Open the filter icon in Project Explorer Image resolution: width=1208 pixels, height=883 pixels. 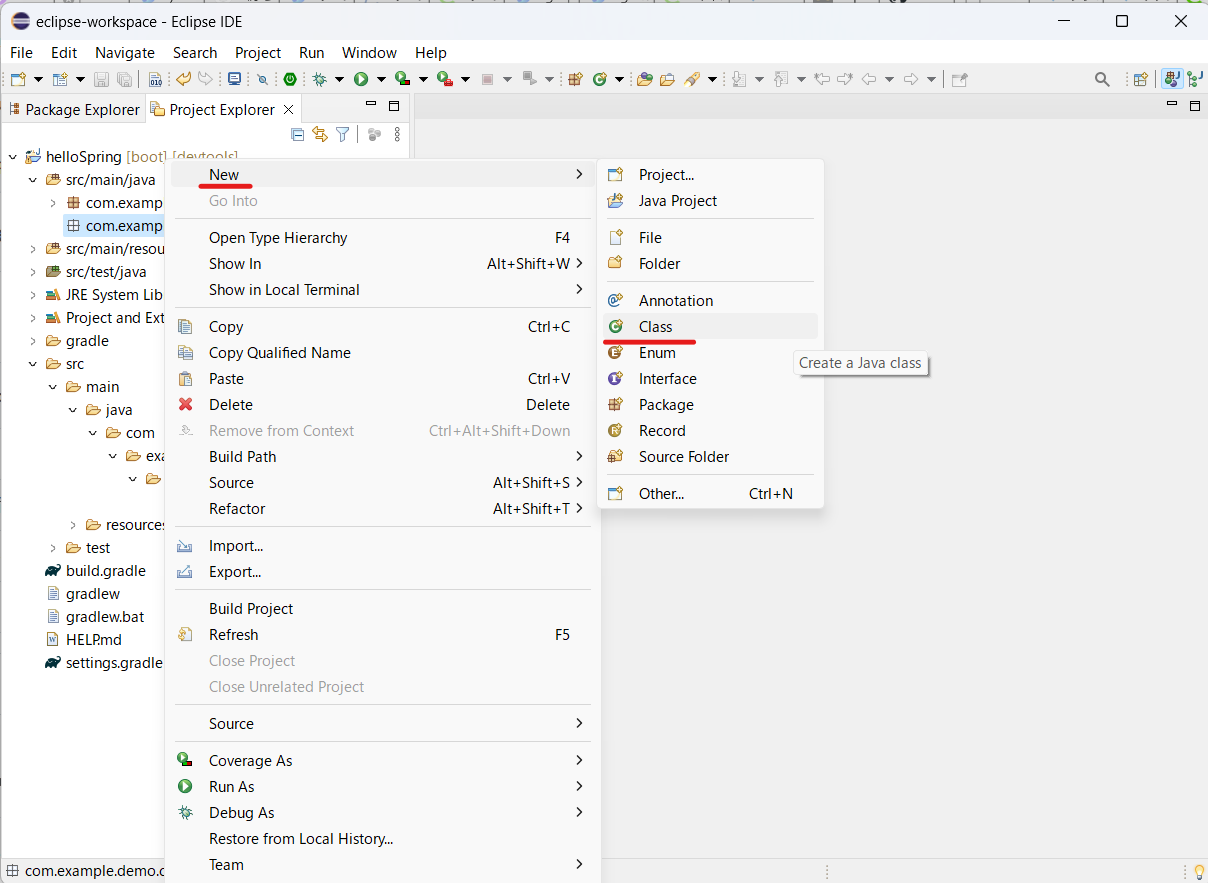342,134
